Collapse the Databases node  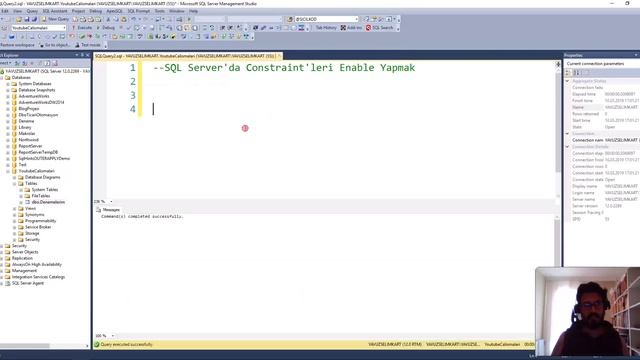click(2, 78)
